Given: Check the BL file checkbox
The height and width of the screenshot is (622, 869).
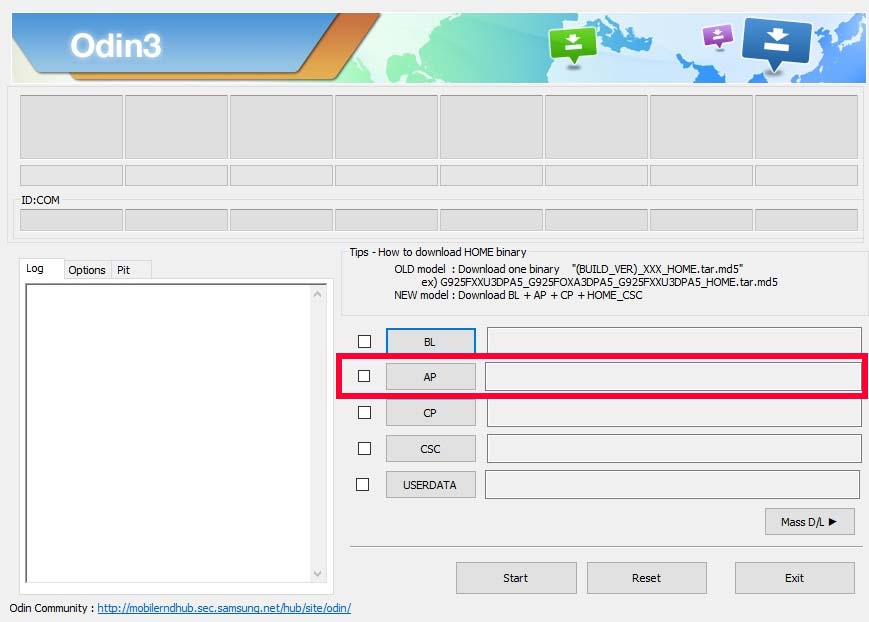Looking at the screenshot, I should [364, 341].
